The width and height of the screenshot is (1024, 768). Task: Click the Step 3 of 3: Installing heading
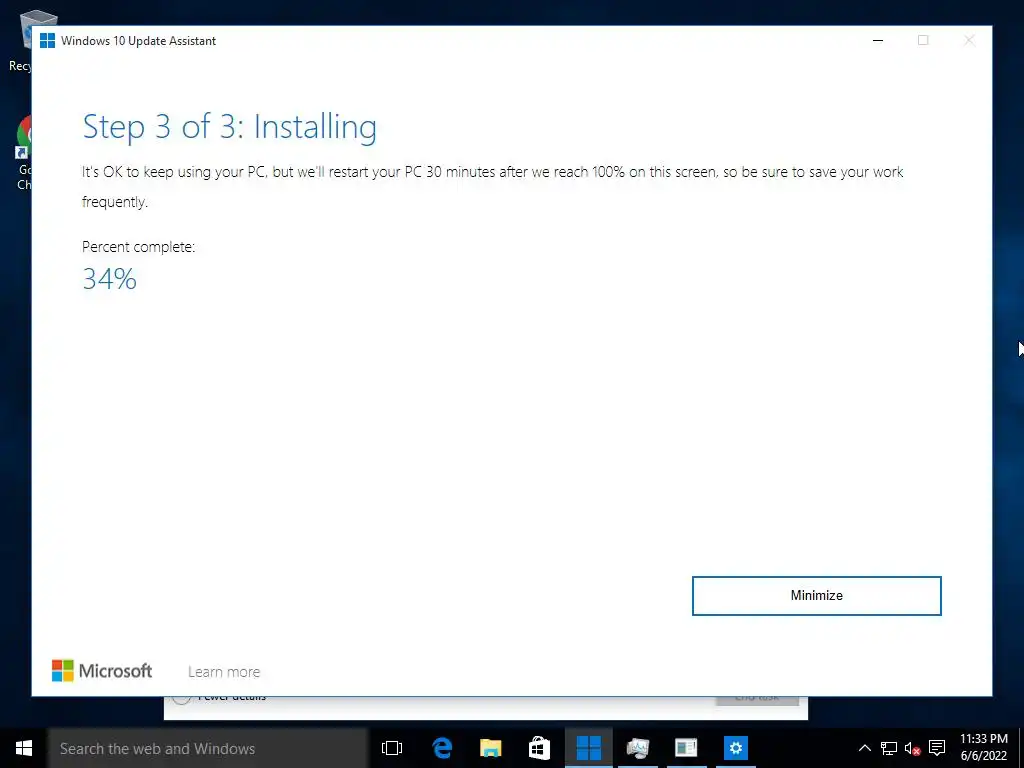(x=229, y=127)
